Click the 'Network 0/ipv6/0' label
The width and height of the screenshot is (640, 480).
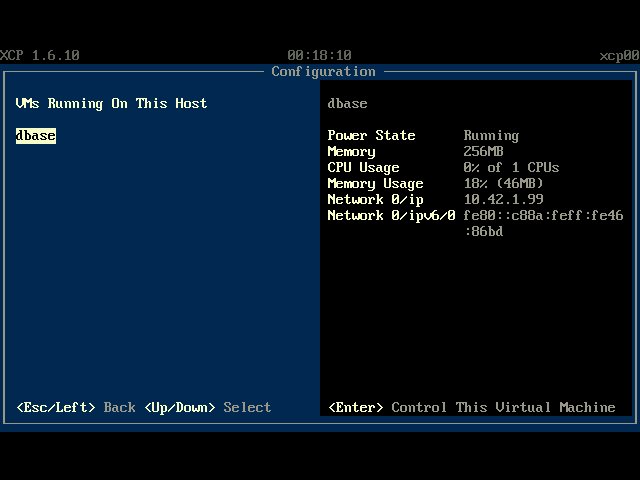point(391,216)
